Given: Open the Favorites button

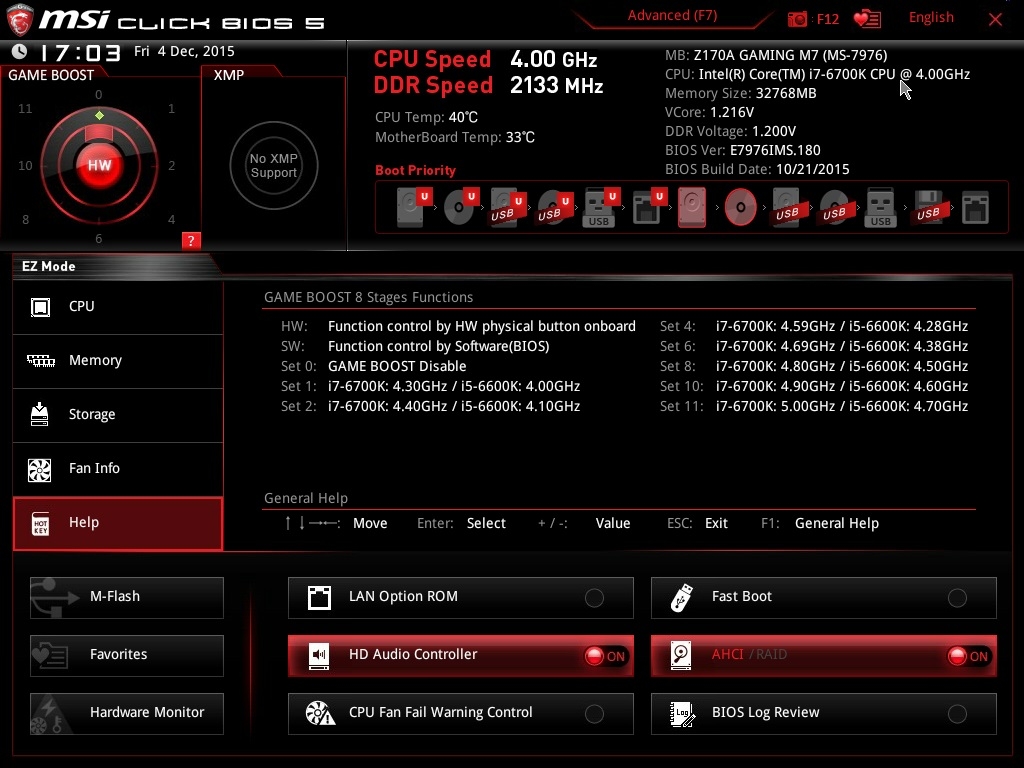Looking at the screenshot, I should click(x=127, y=656).
